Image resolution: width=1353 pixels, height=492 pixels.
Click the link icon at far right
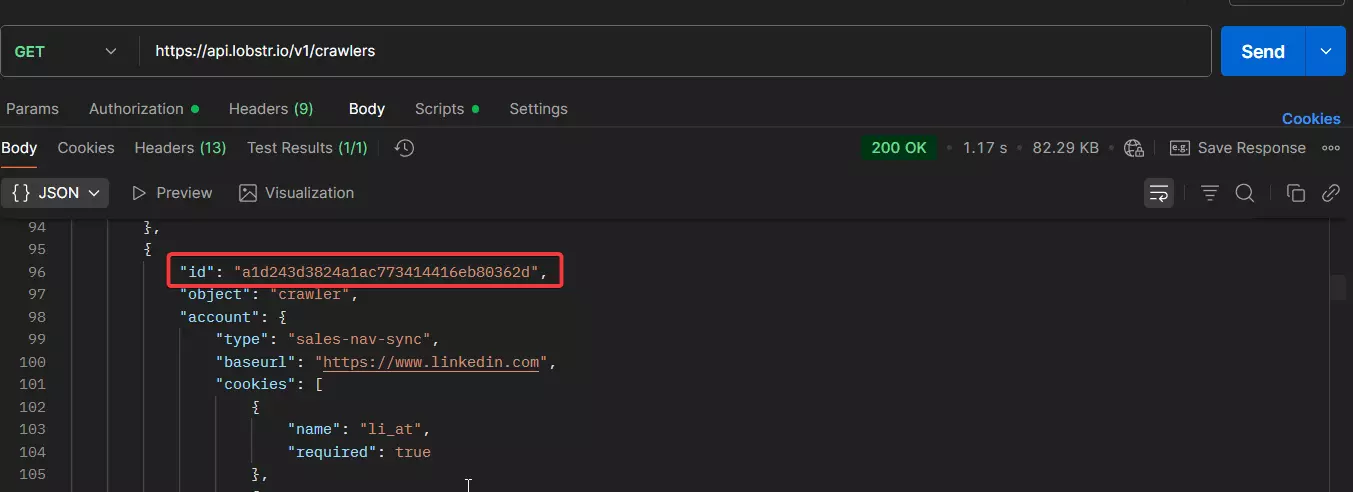coord(1330,193)
